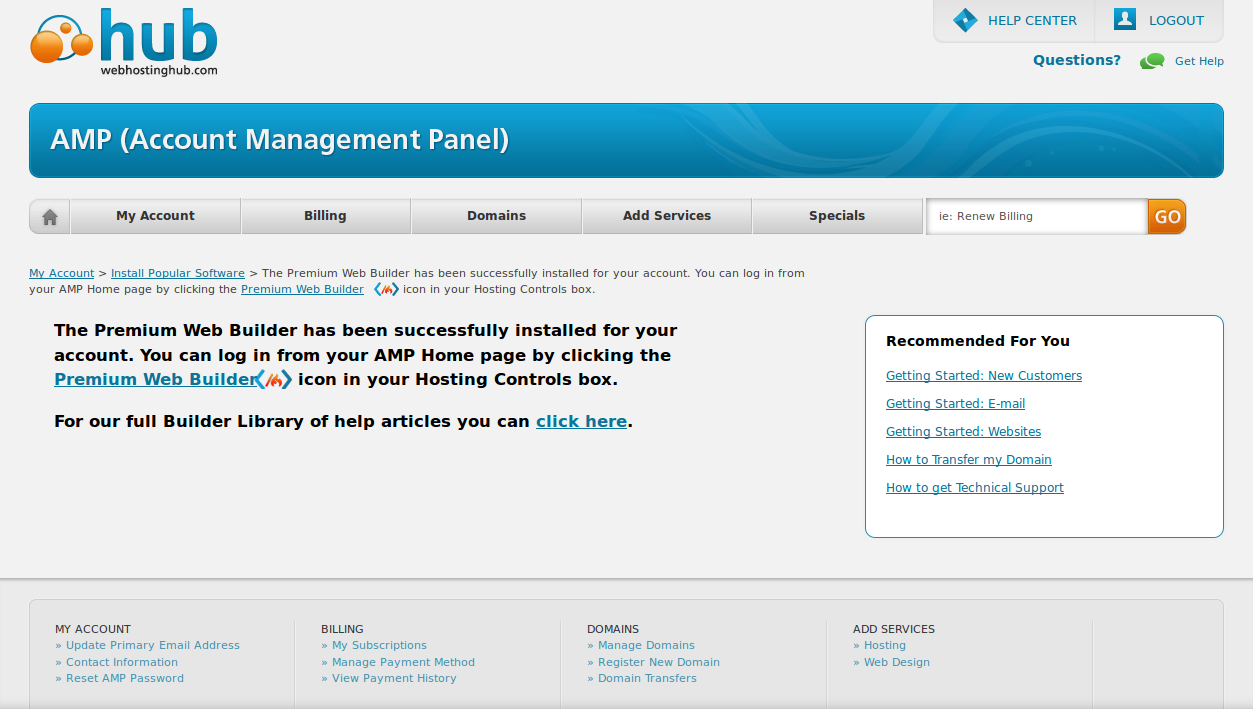Click the green chat bubbles Get Help icon
The height and width of the screenshot is (709, 1253).
(x=1152, y=61)
